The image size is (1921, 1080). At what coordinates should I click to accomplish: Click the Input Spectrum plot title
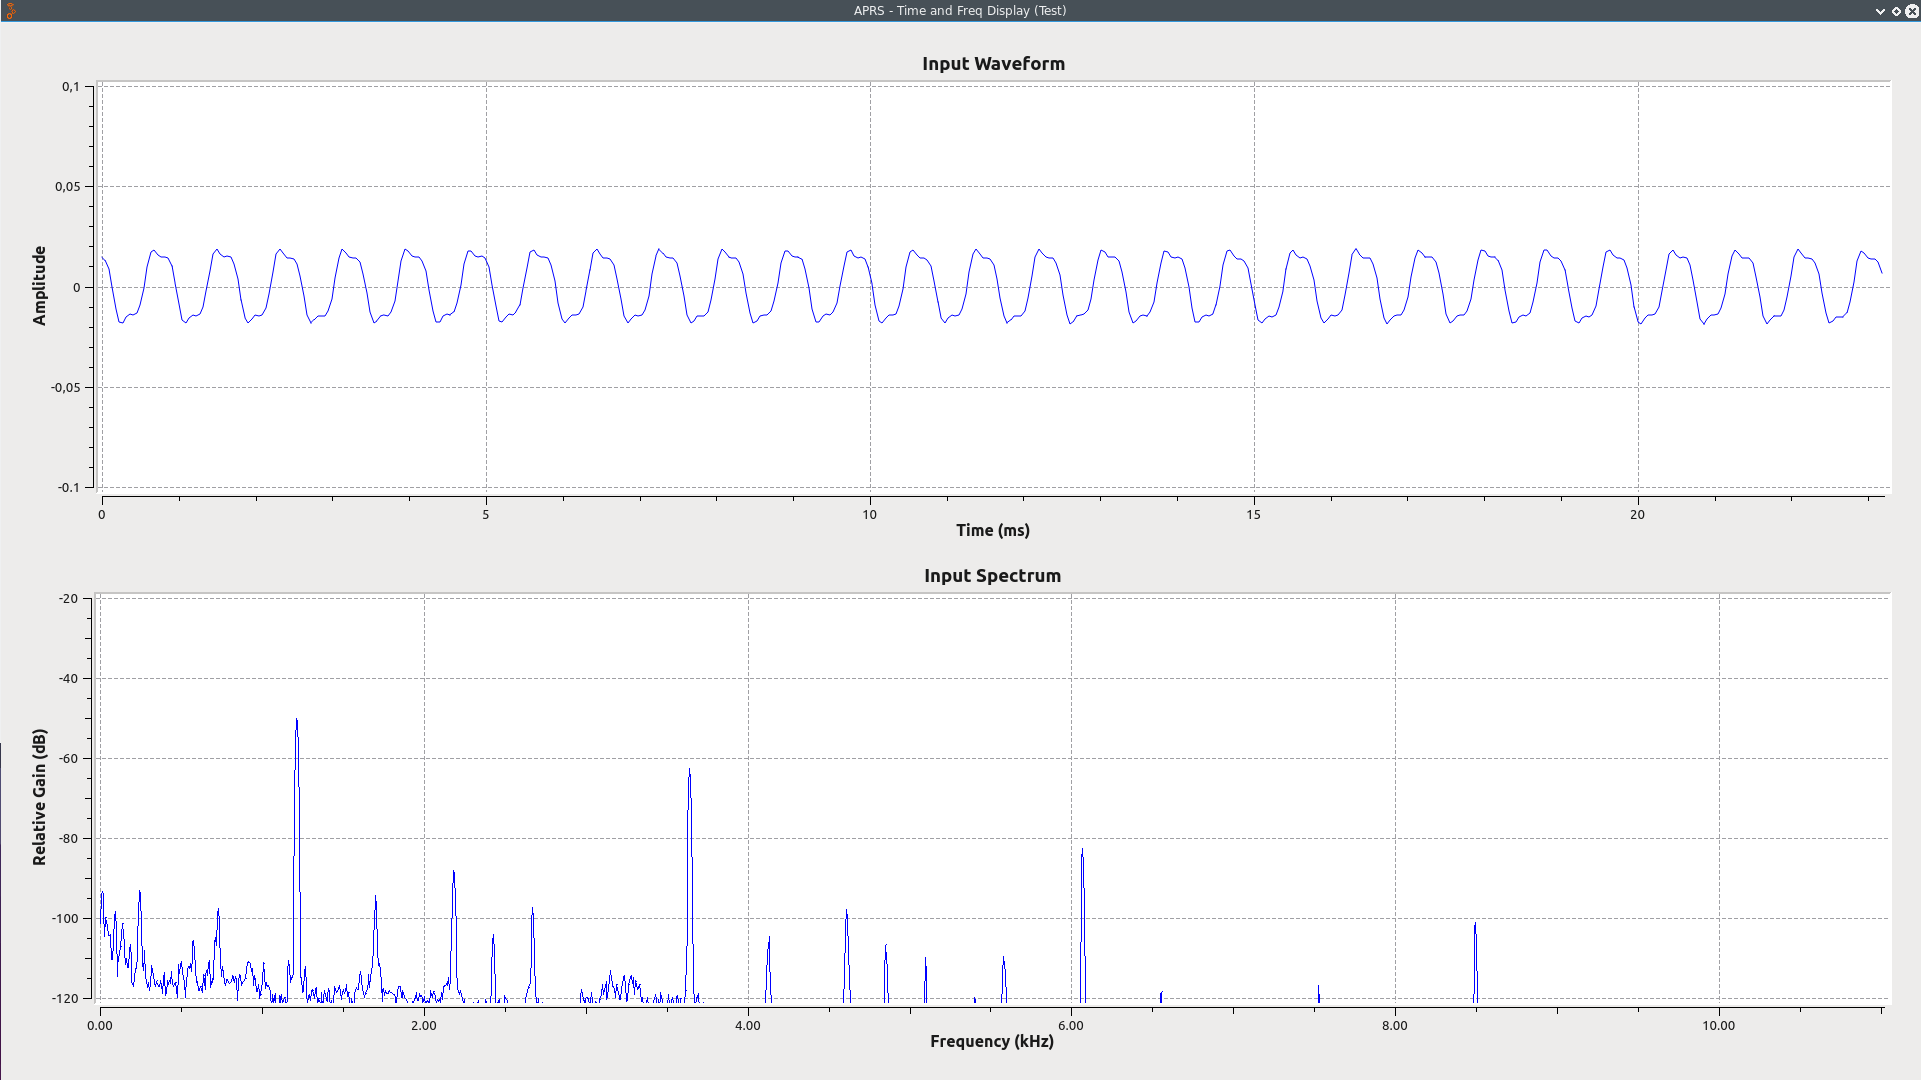(992, 576)
